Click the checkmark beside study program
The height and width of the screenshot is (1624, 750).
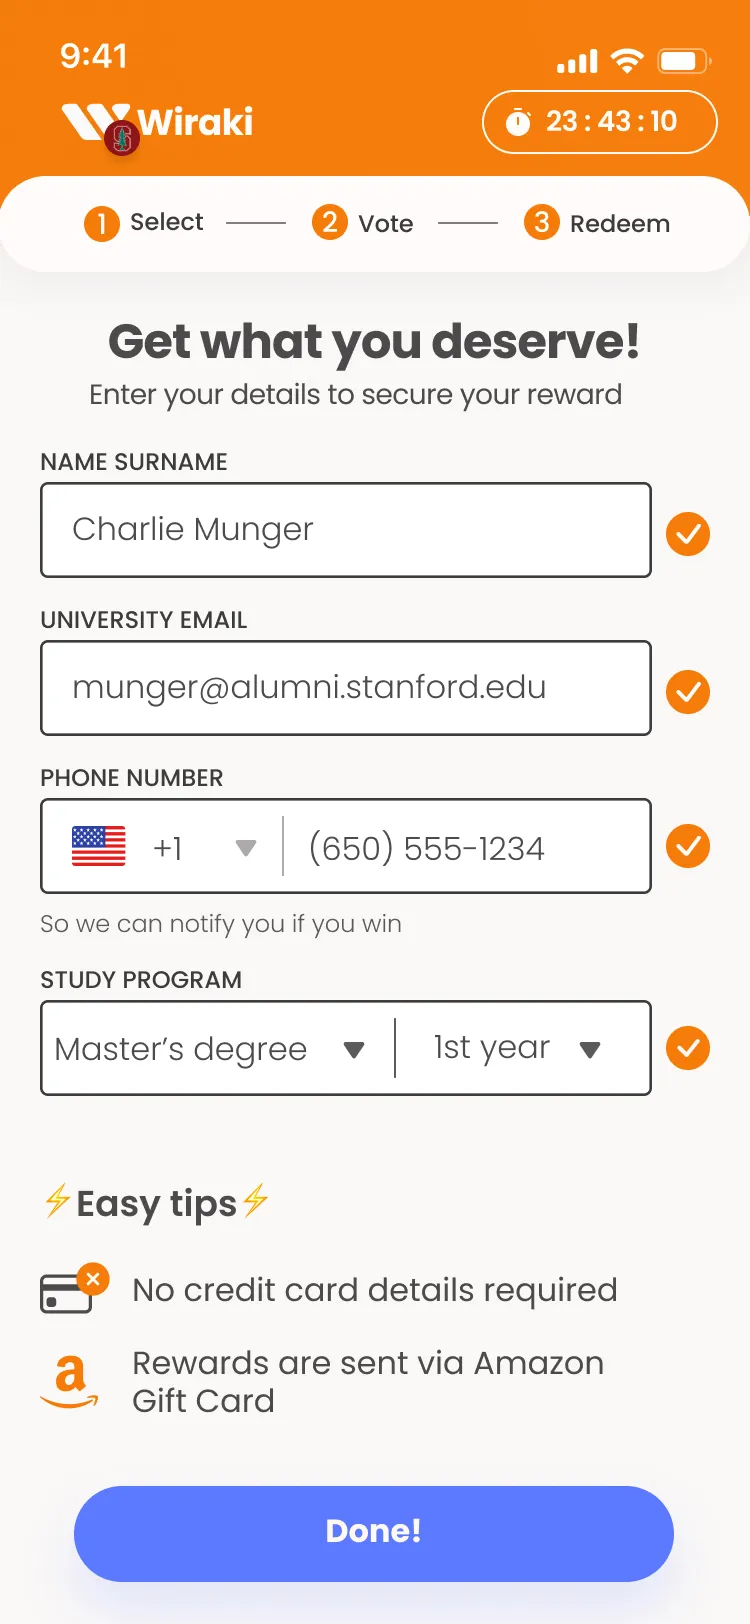688,1048
